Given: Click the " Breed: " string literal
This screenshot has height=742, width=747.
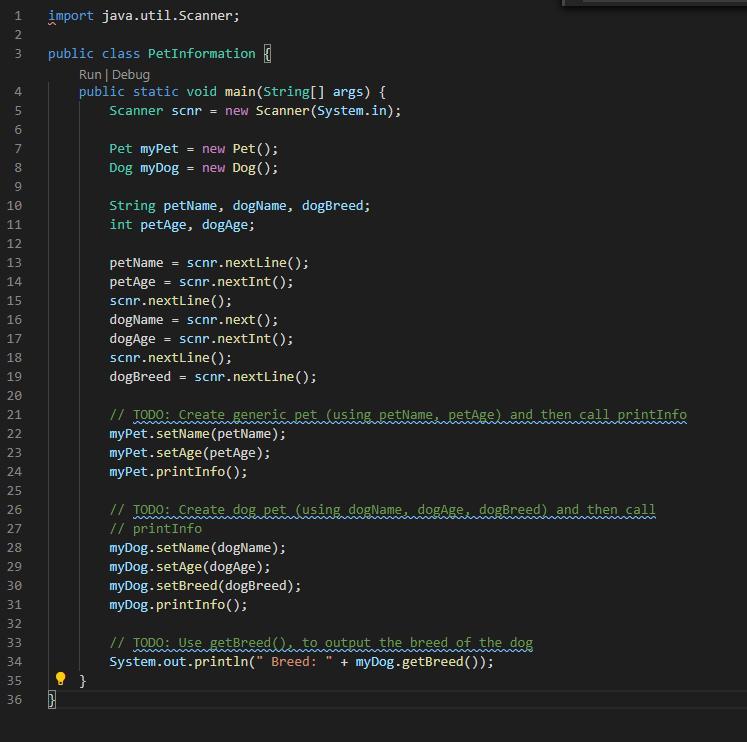Looking at the screenshot, I should tap(293, 662).
